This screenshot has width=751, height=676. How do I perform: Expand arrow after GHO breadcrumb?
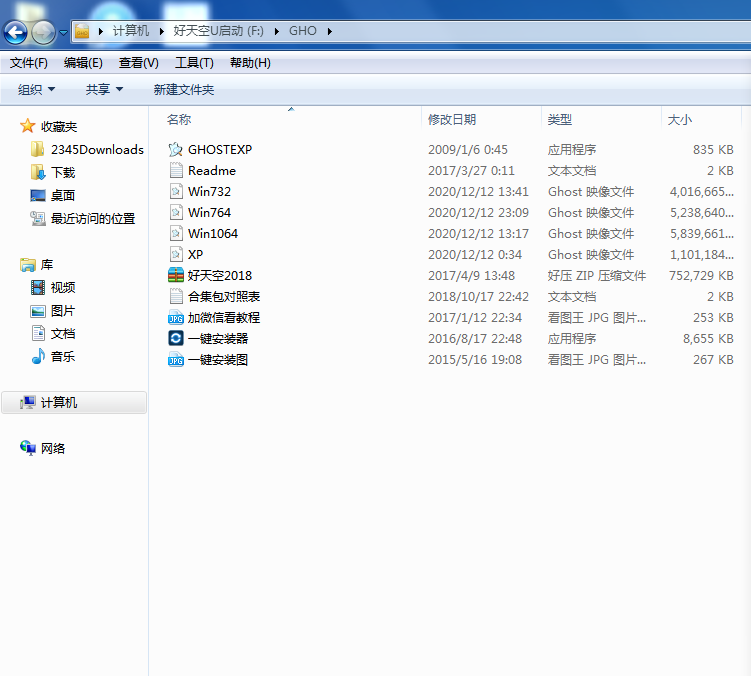(x=330, y=32)
